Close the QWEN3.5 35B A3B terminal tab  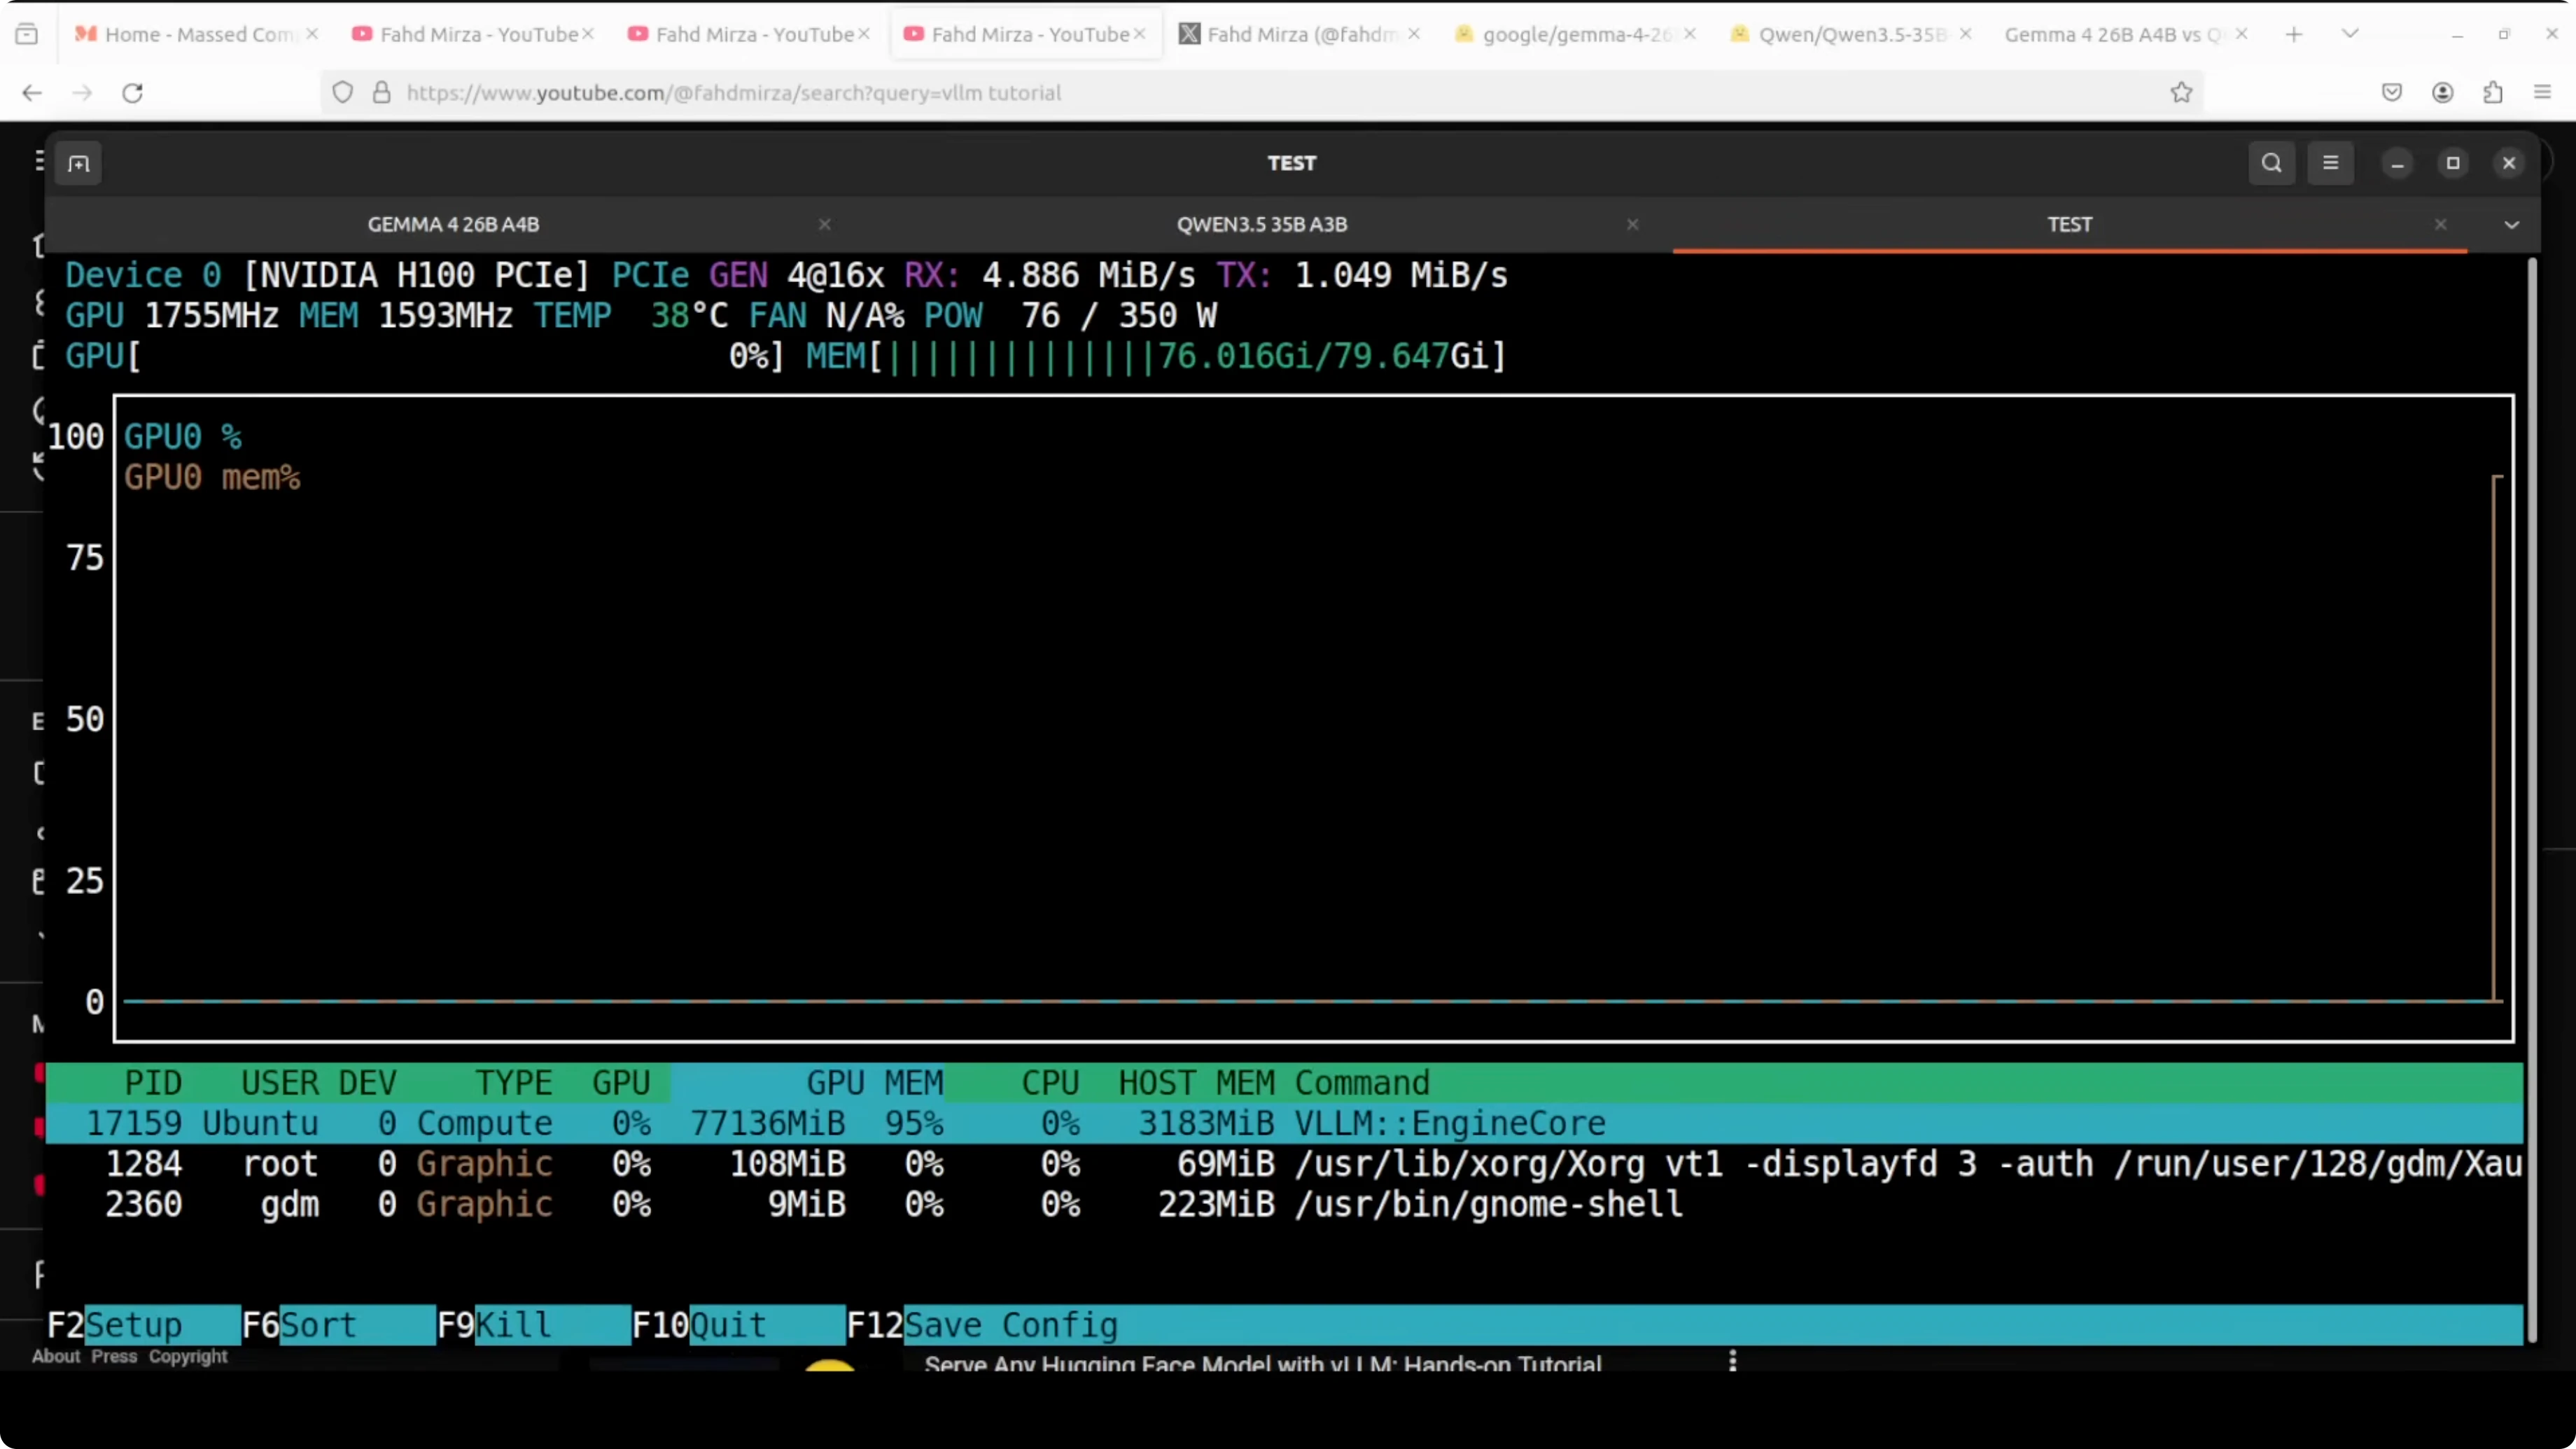tap(1632, 225)
